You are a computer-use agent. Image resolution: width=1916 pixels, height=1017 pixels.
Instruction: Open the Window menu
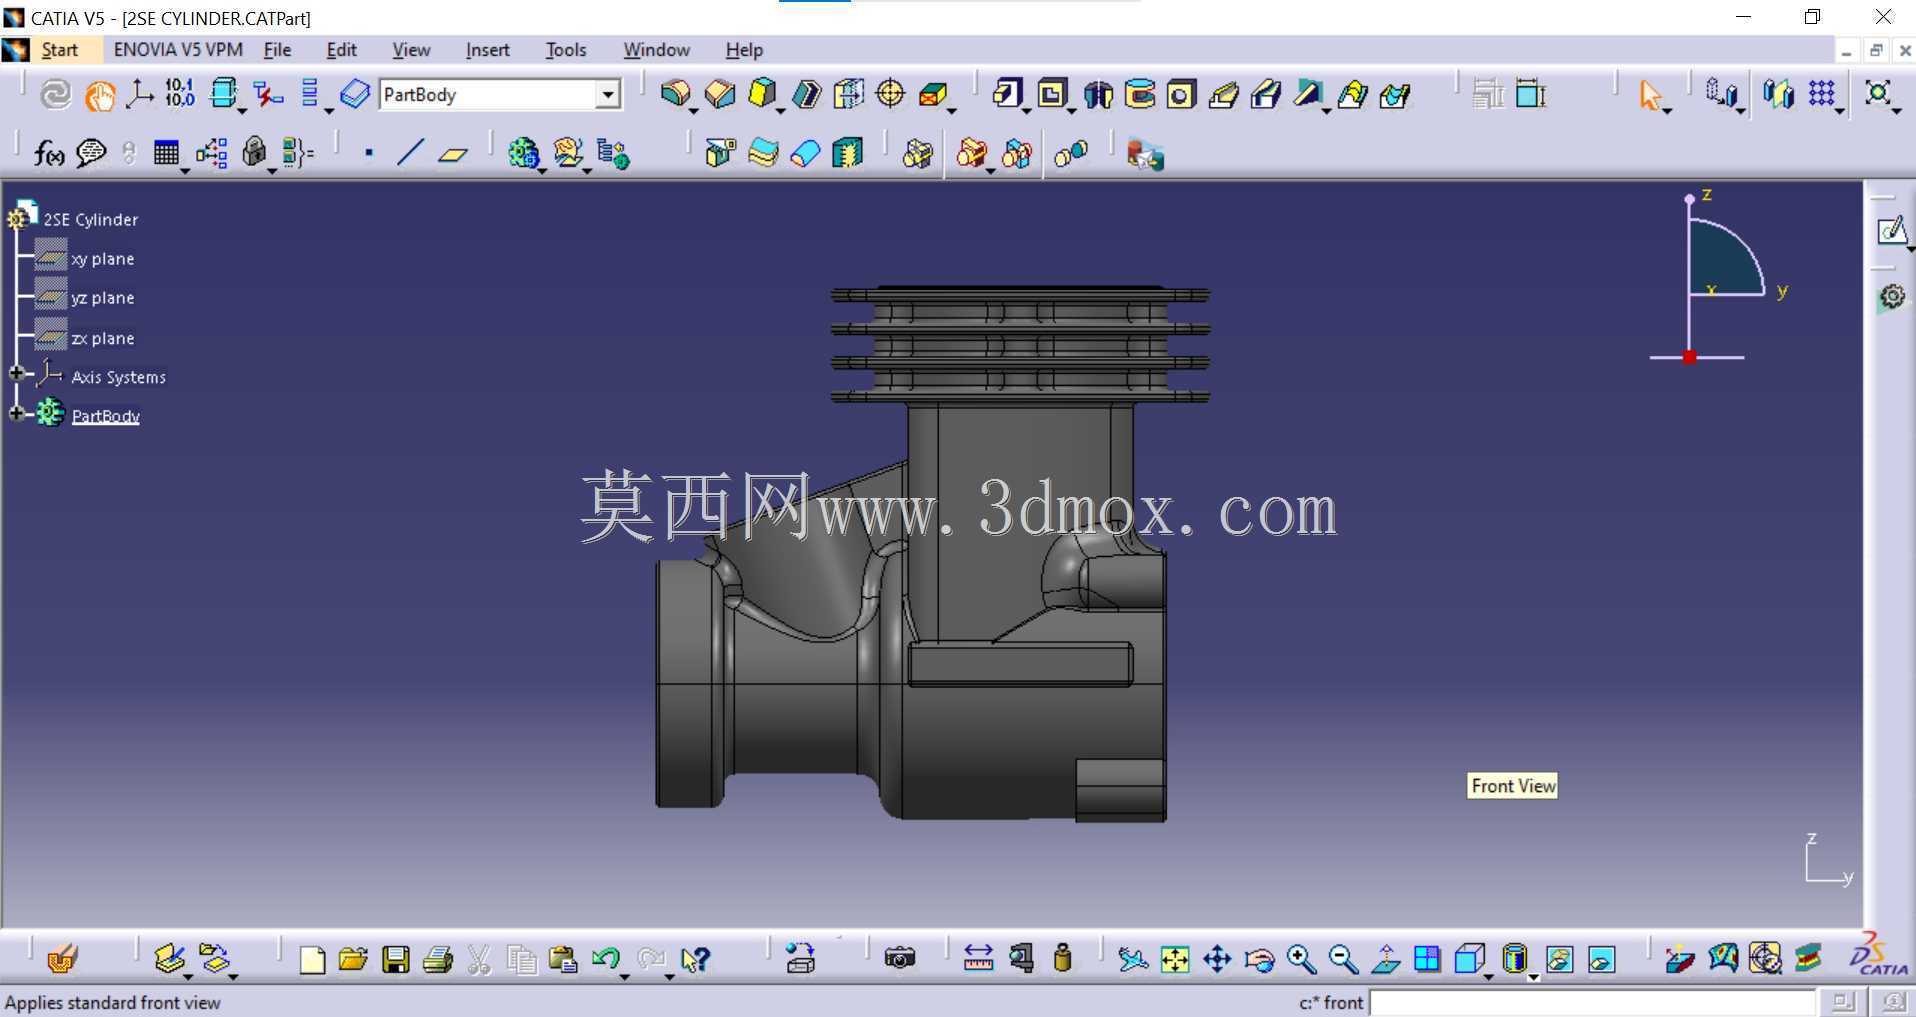[656, 50]
